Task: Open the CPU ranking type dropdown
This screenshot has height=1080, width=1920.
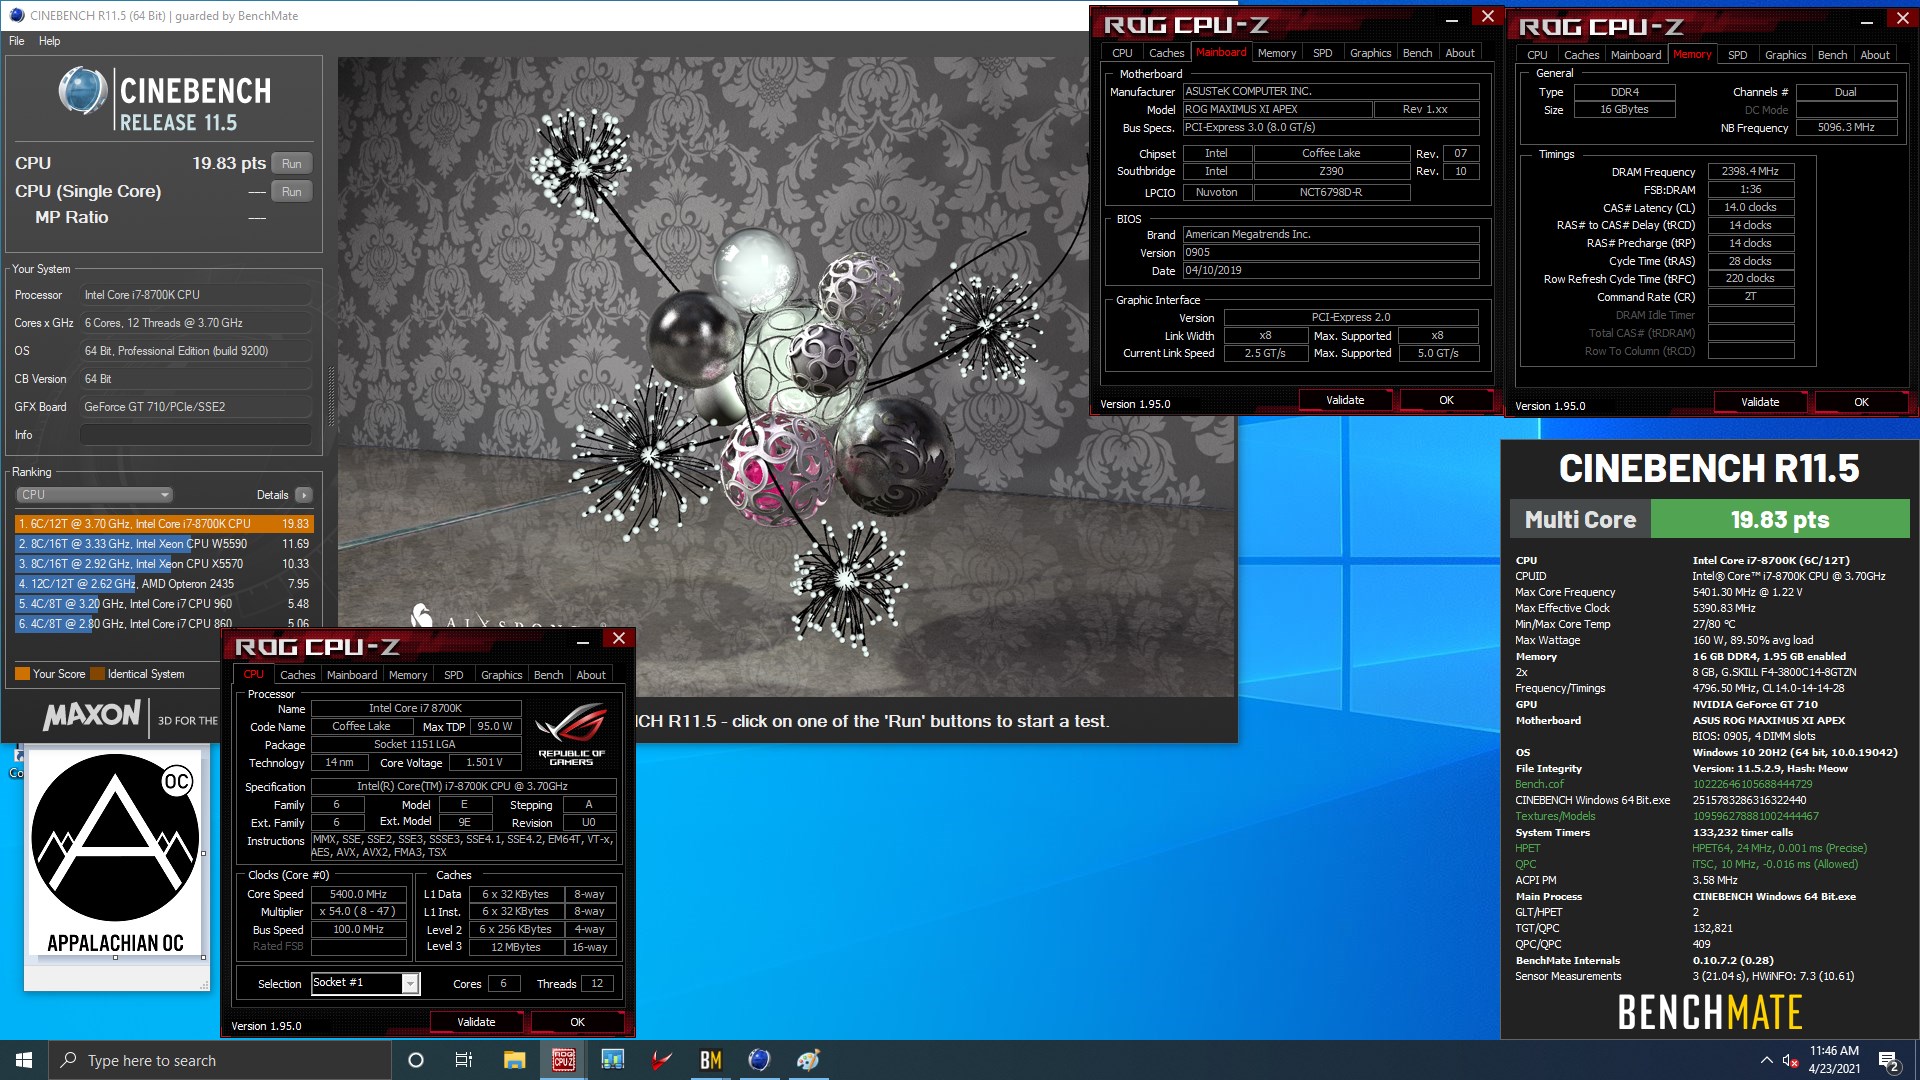Action: tap(94, 495)
